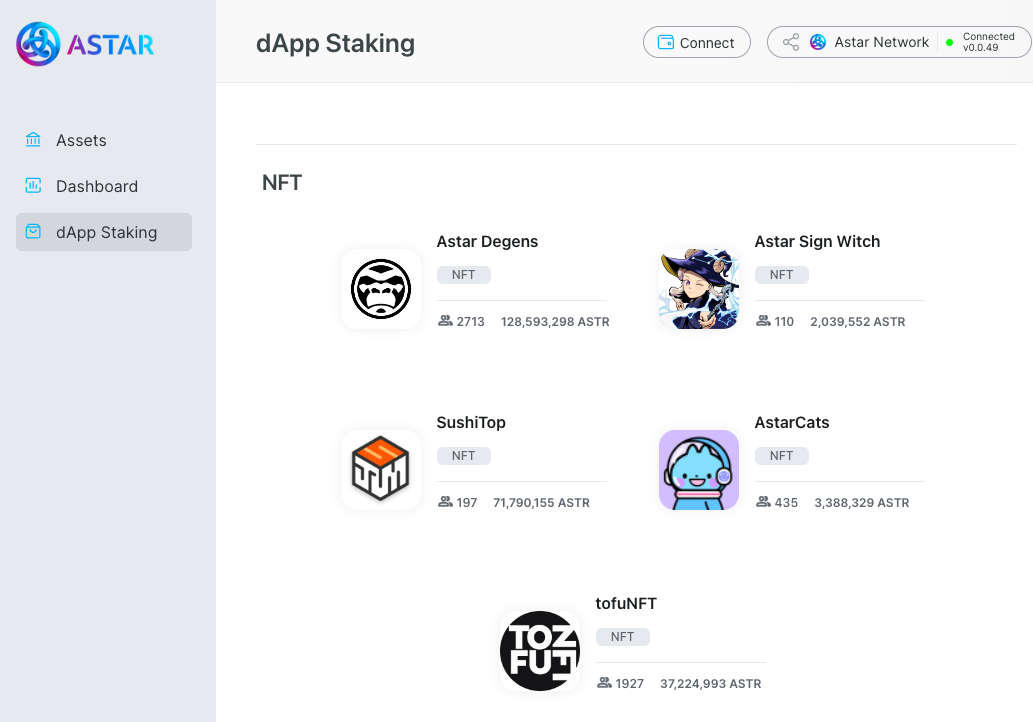This screenshot has width=1033, height=722.
Task: Click the Connect wallet button
Action: [696, 42]
